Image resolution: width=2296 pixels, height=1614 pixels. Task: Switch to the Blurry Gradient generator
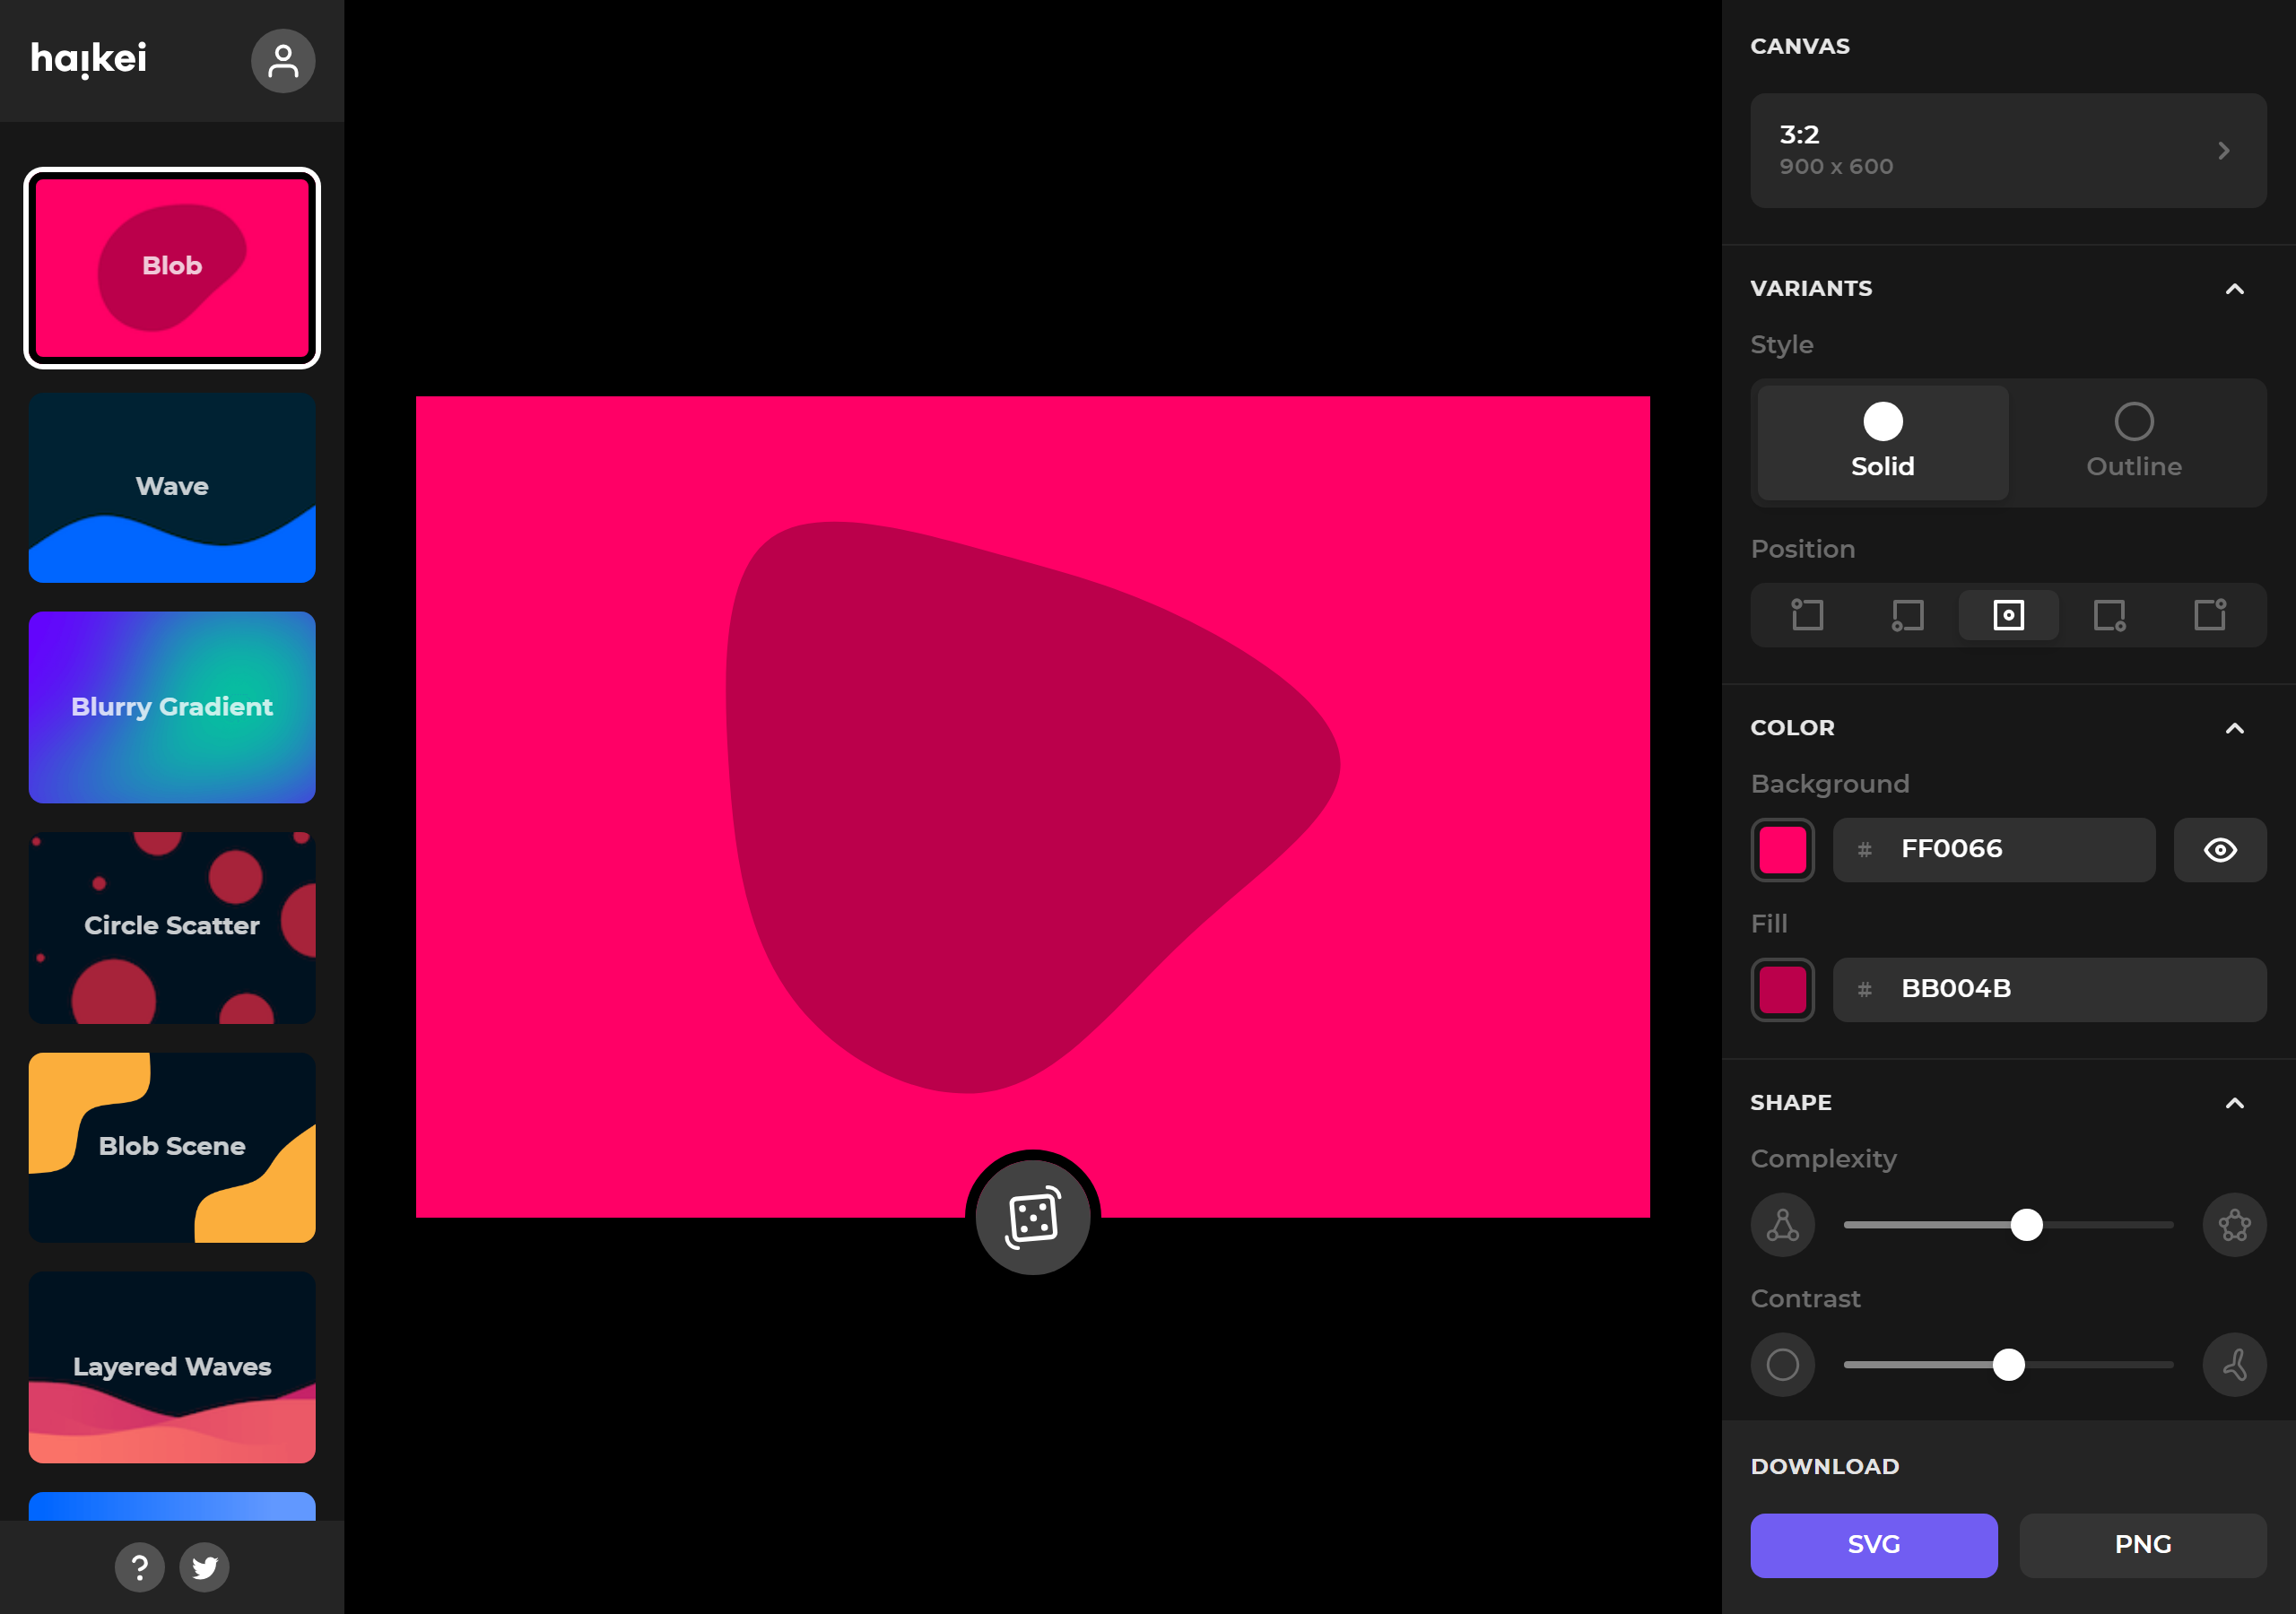[x=172, y=707]
